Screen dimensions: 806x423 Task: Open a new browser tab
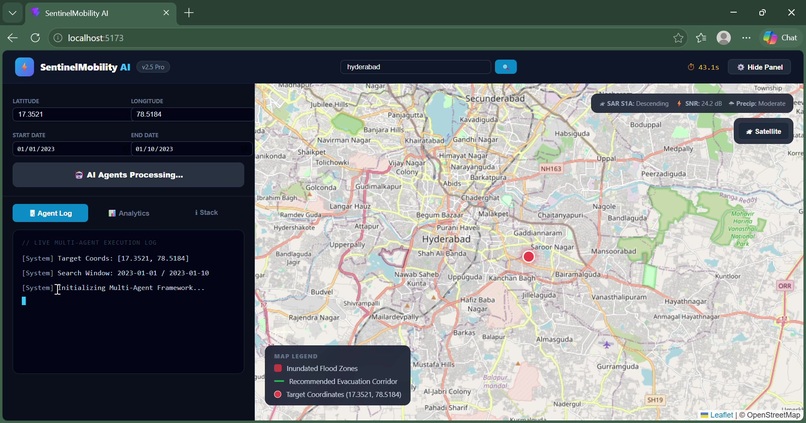(x=189, y=13)
